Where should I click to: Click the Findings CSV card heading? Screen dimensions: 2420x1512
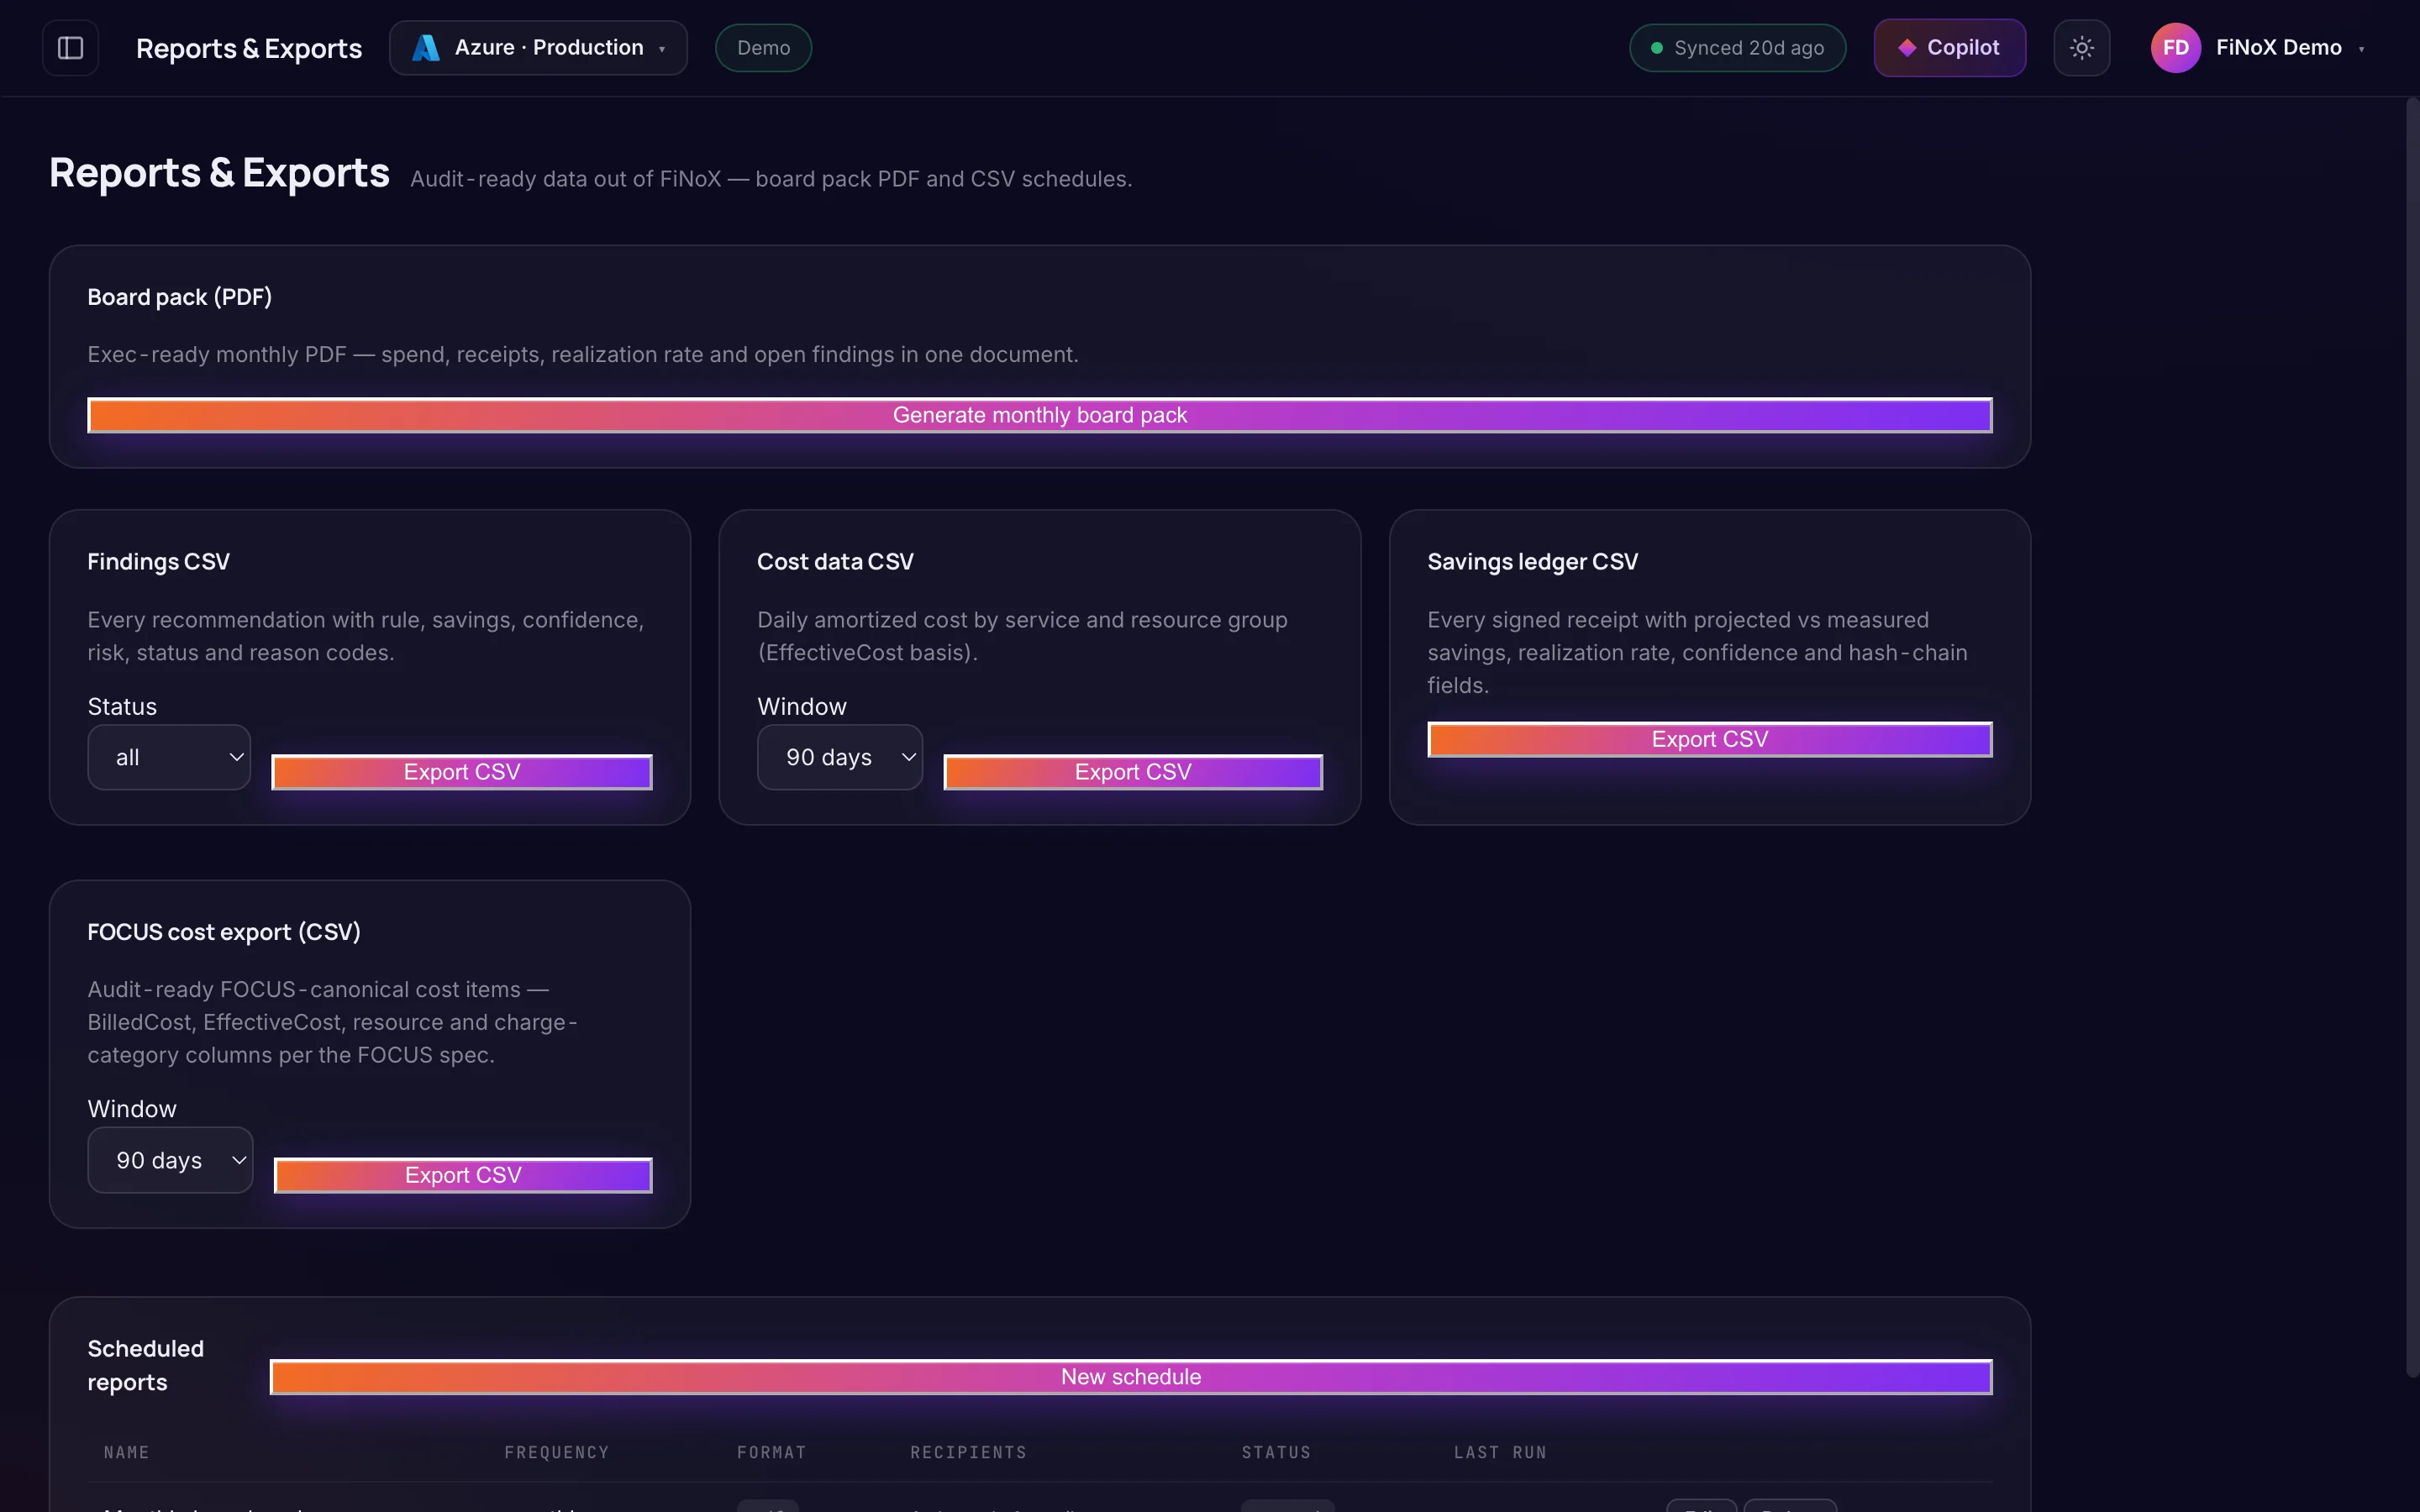(158, 562)
